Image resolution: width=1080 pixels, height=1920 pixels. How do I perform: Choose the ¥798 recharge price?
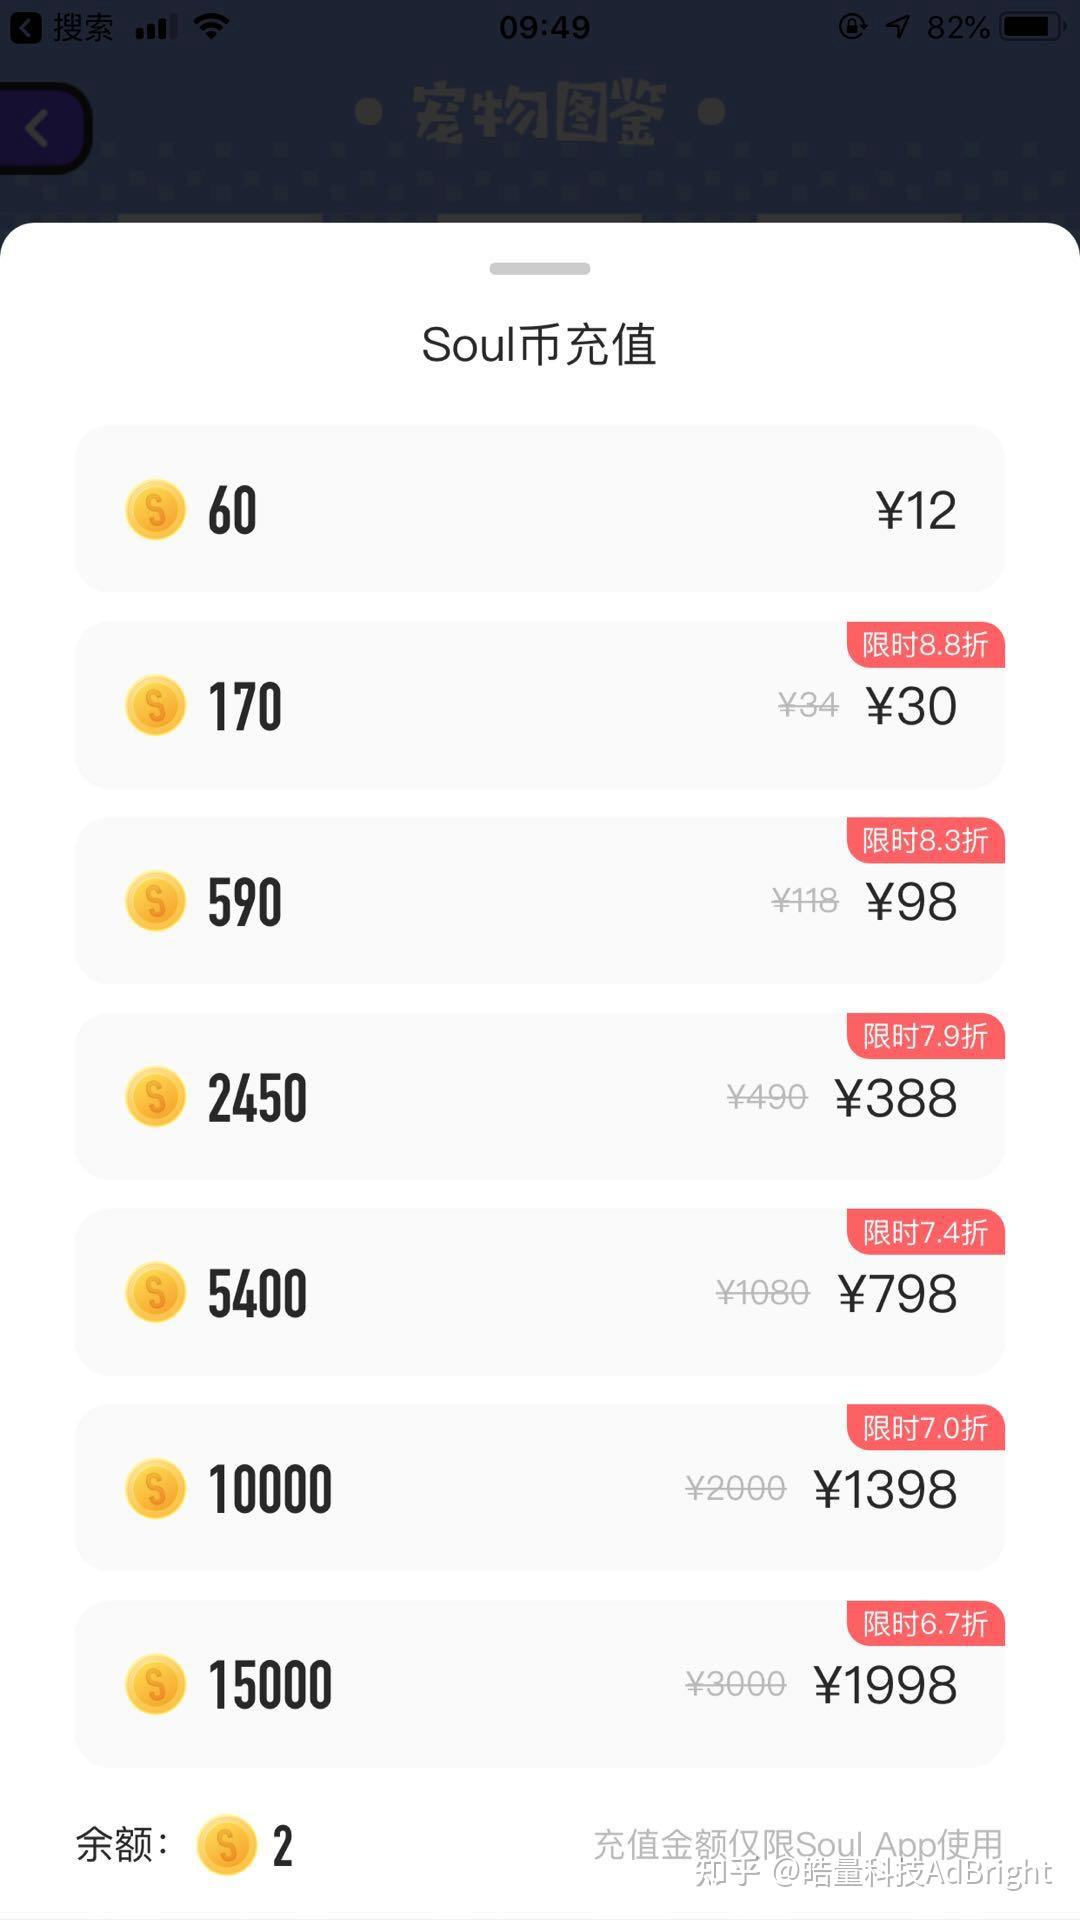(x=897, y=1294)
